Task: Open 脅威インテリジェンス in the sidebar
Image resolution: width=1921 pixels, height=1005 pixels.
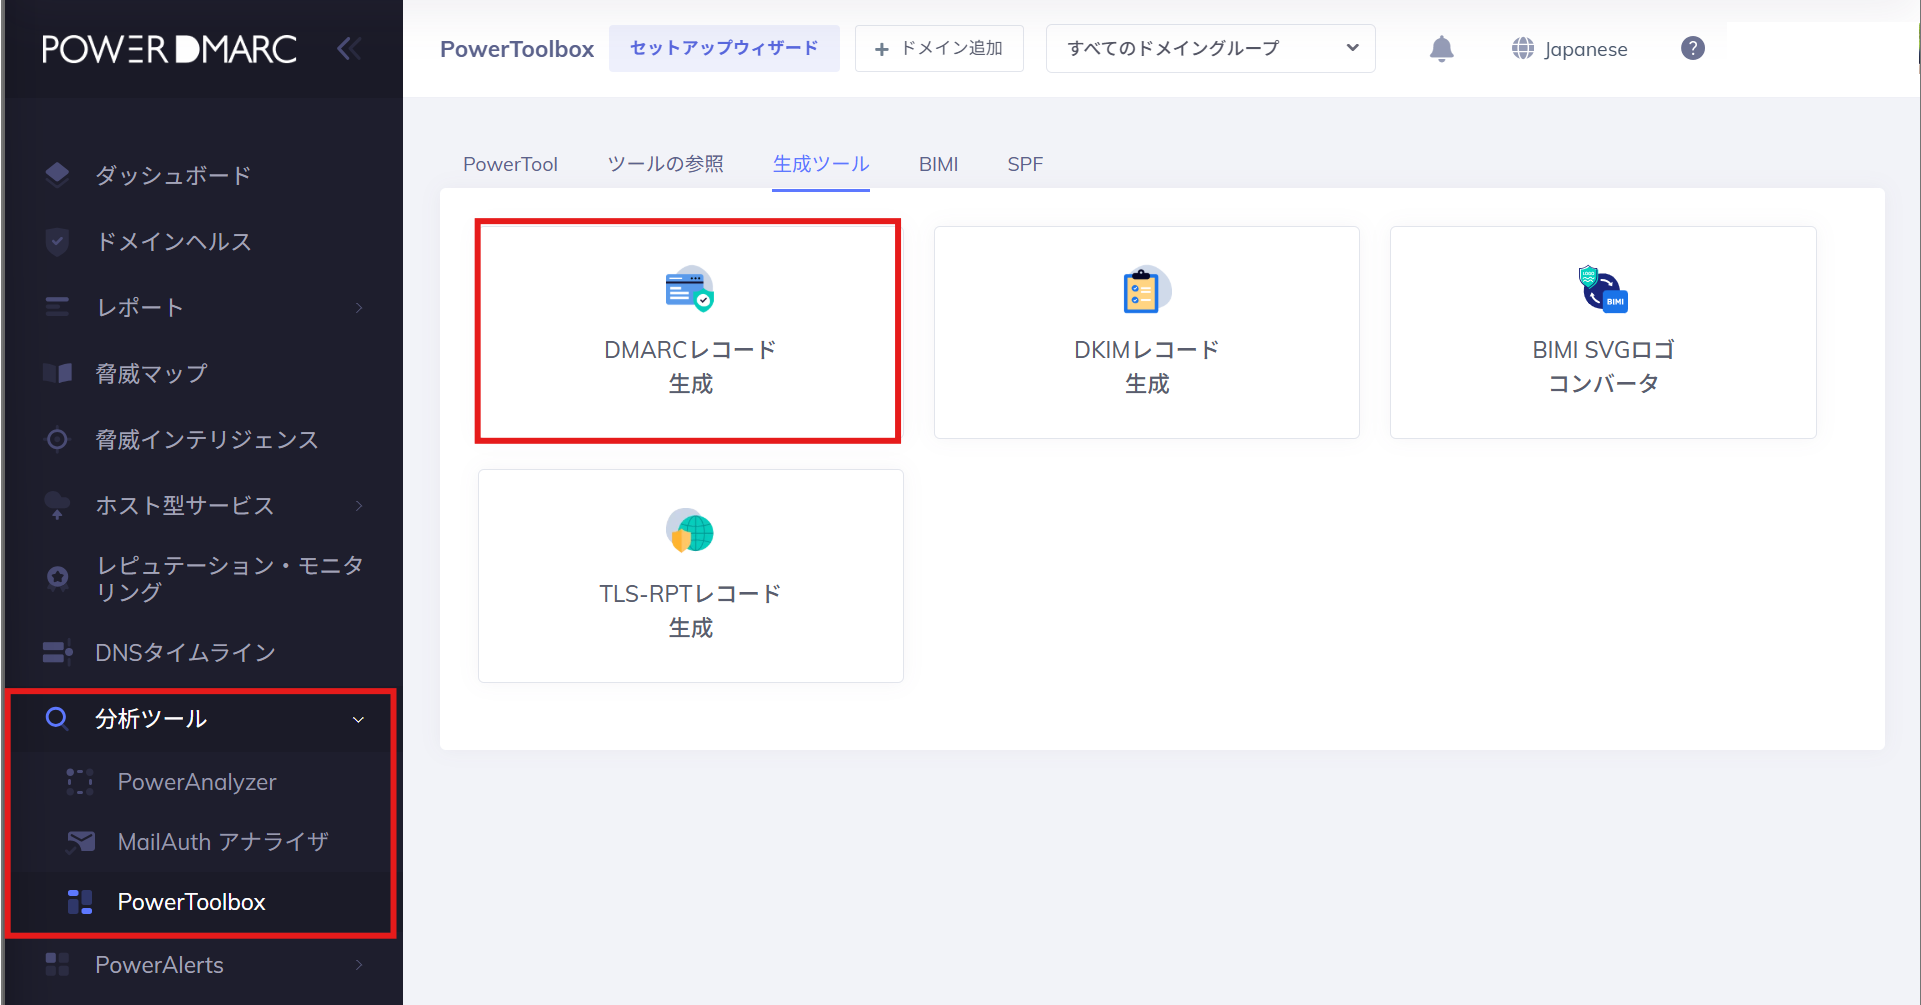Action: tap(206, 439)
